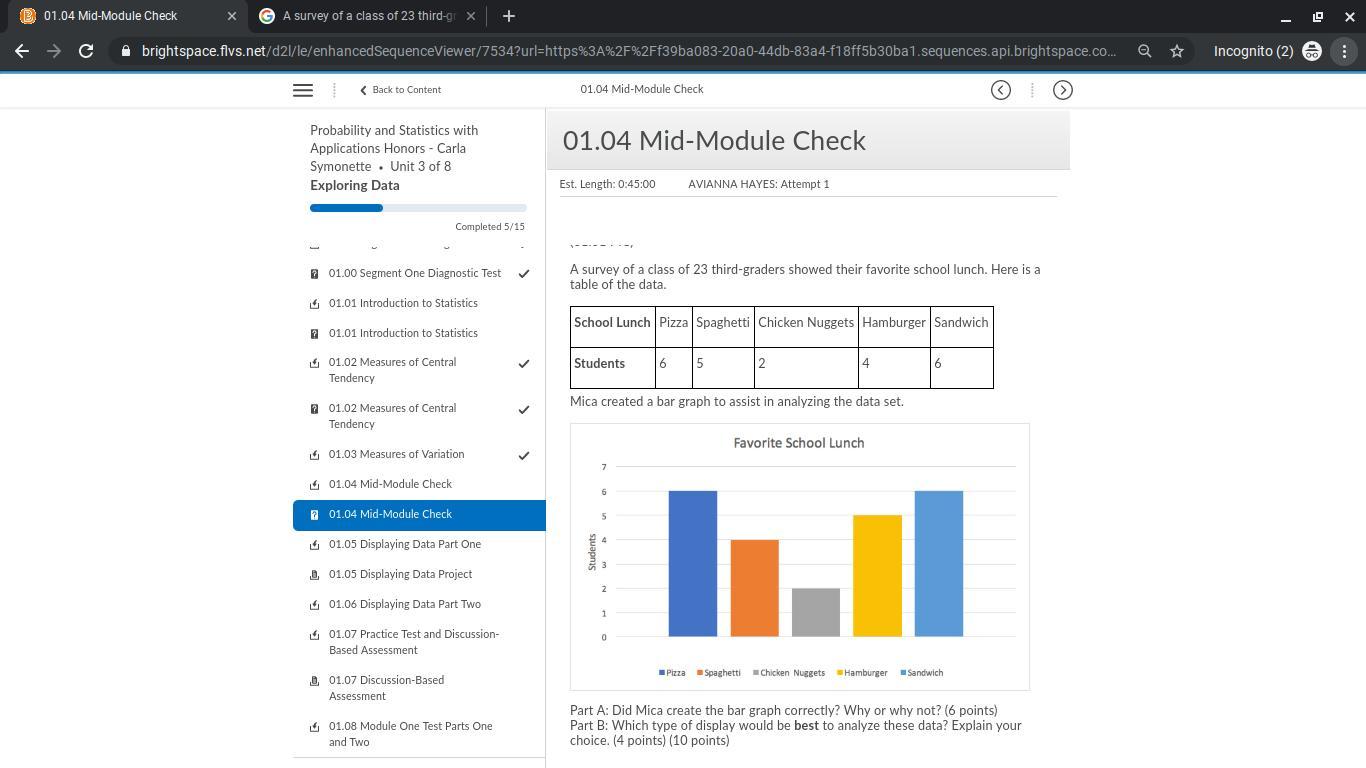Close the 01.04 Mid-Module Check tab

tap(232, 16)
